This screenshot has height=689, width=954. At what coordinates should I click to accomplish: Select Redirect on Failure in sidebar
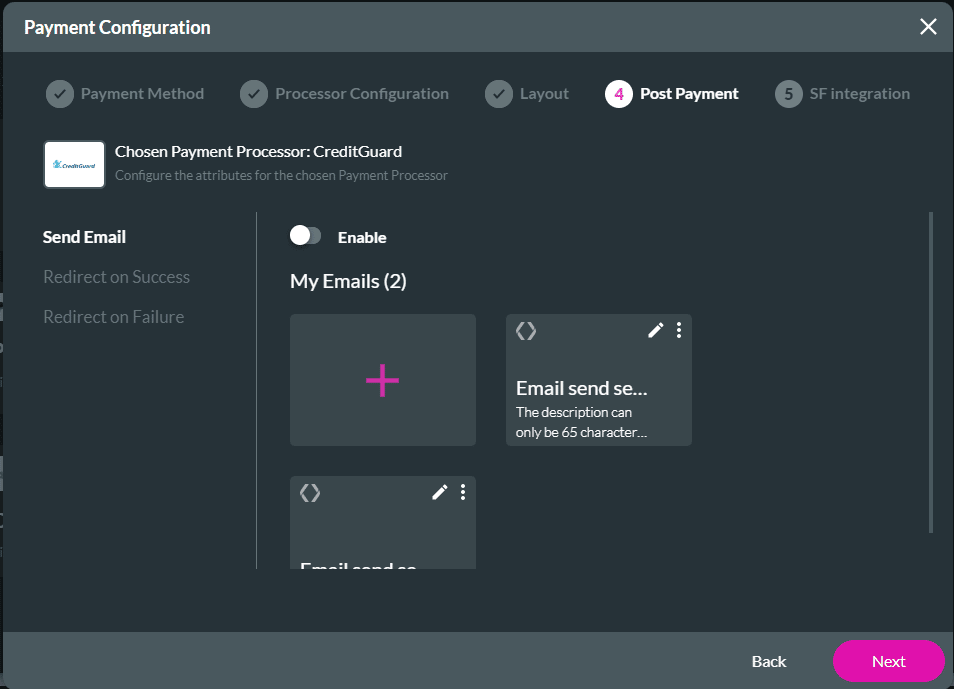point(113,317)
